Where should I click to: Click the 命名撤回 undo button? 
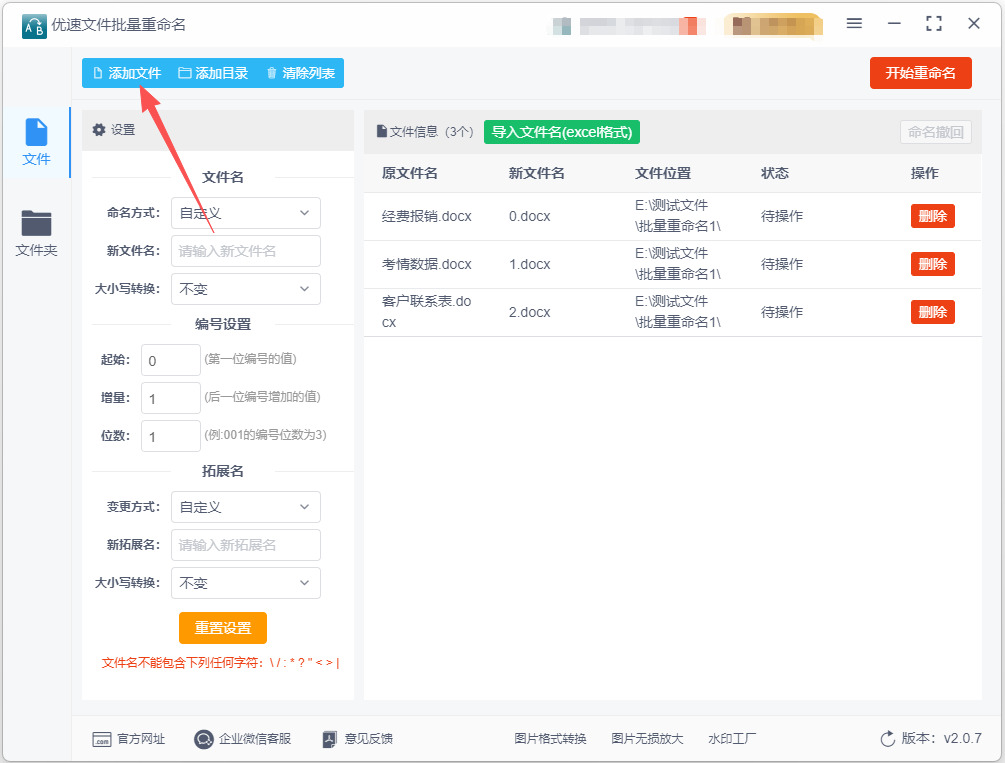click(x=935, y=132)
